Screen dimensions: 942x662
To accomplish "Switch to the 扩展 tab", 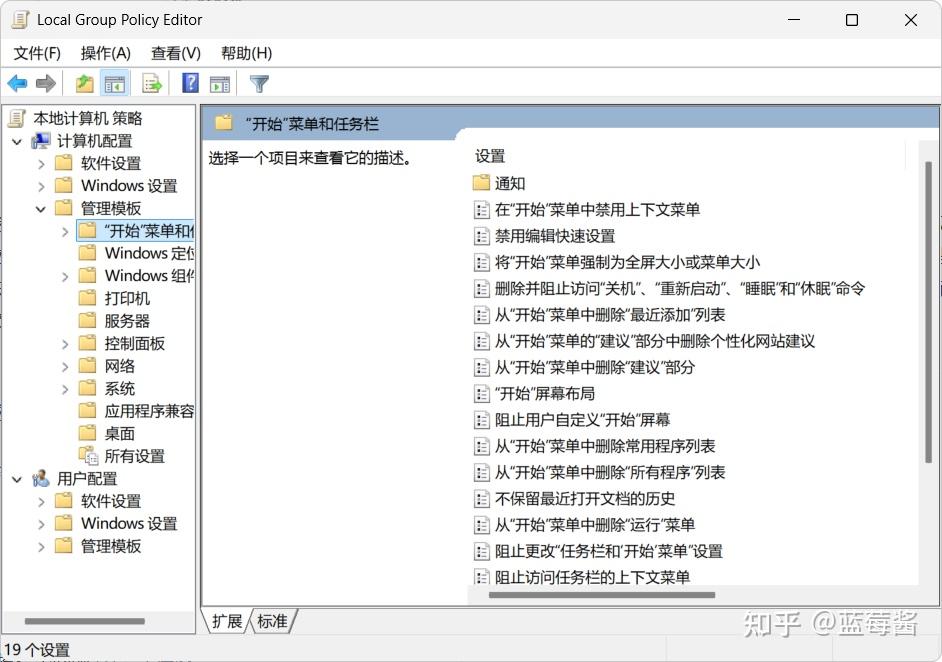I will point(229,621).
